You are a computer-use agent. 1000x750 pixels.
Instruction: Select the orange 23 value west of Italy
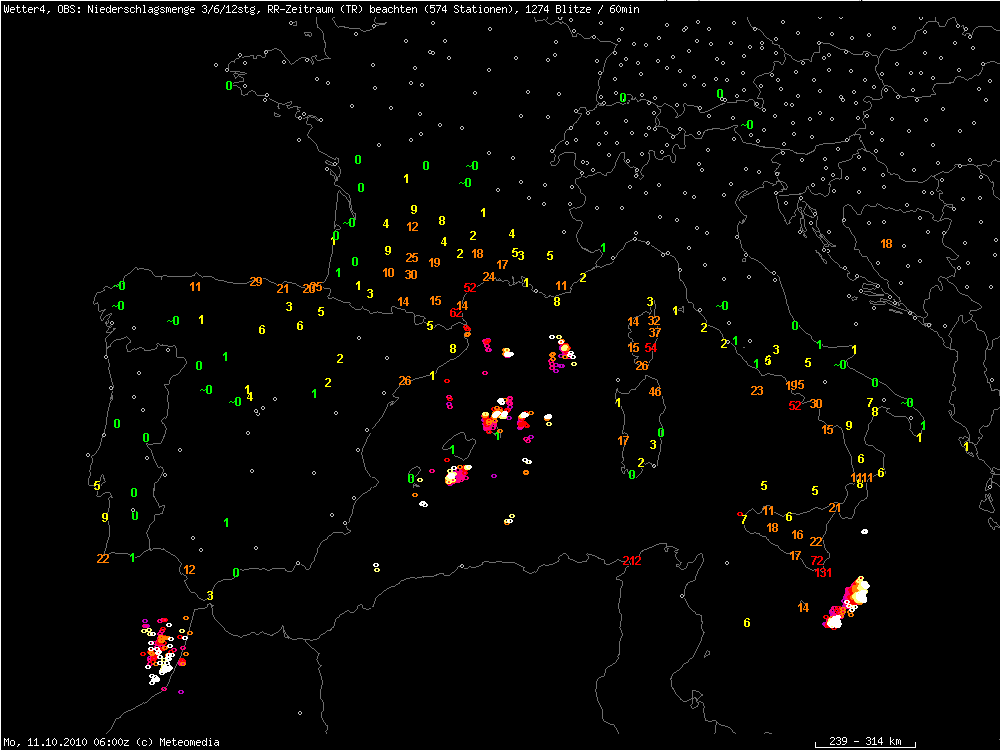pyautogui.click(x=756, y=390)
